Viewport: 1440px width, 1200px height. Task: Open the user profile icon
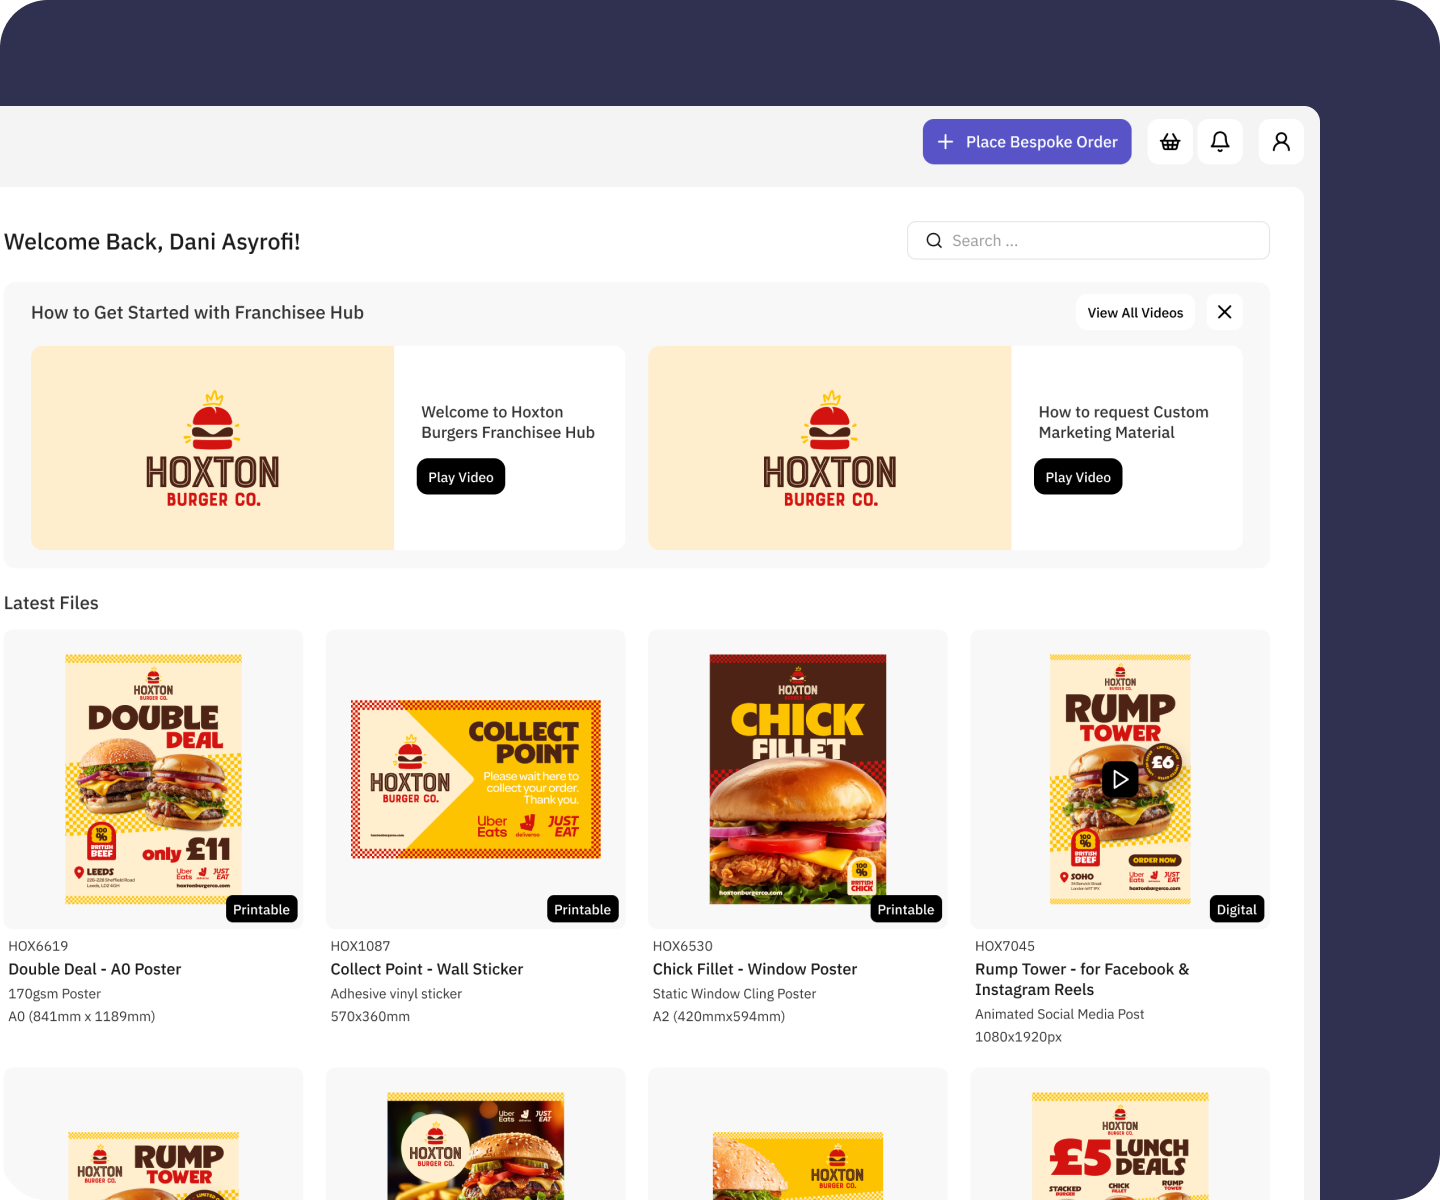[1281, 142]
